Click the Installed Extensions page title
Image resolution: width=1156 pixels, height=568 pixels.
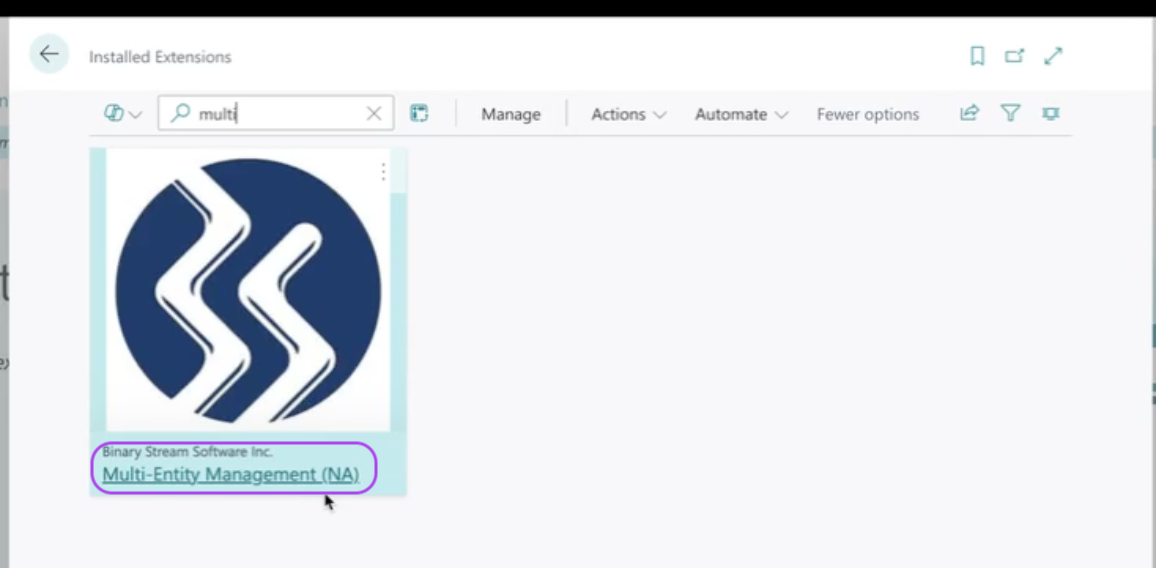coord(160,57)
